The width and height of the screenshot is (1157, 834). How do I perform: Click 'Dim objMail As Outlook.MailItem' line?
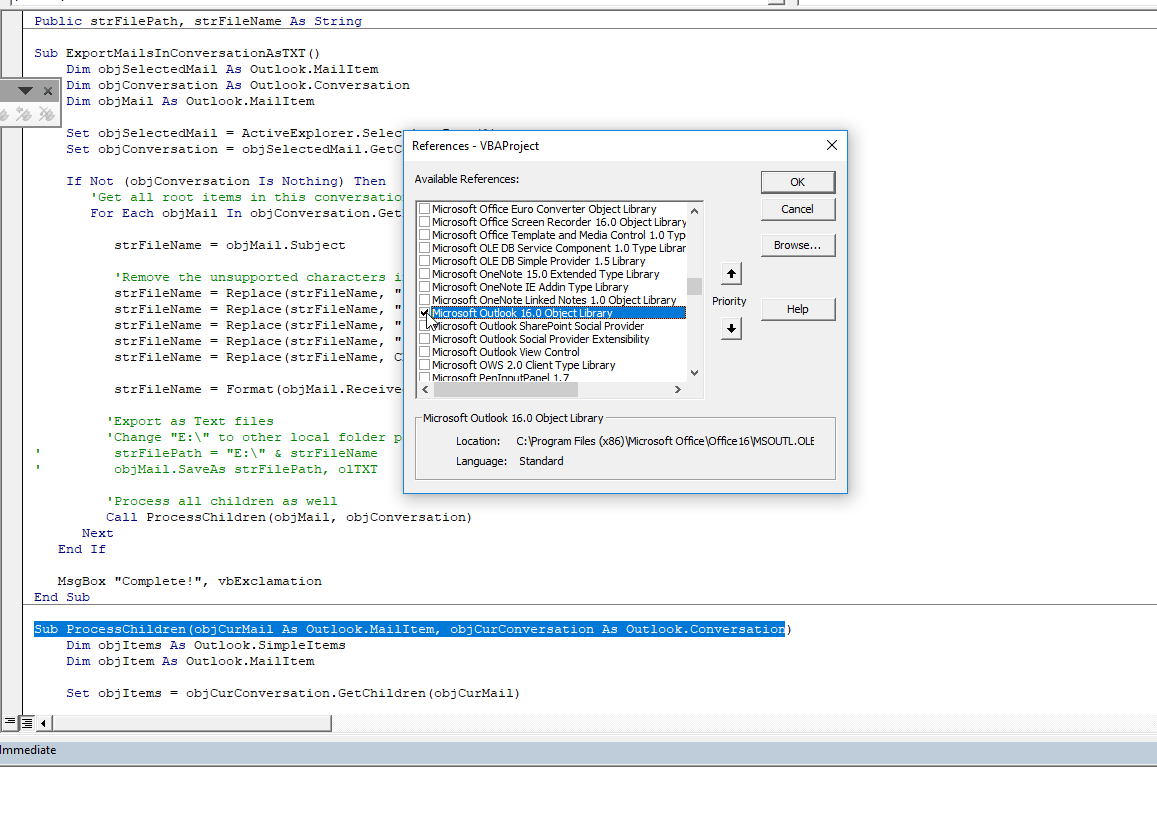coord(190,101)
